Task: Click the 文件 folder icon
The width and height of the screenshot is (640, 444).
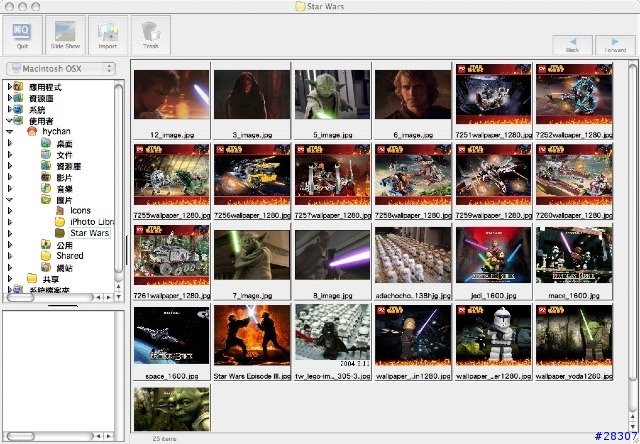Action: point(46,155)
